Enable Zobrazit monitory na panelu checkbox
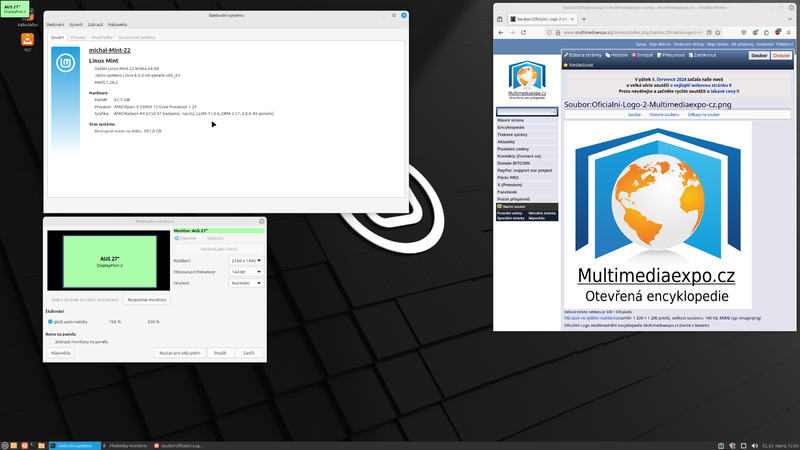800x450 pixels. point(52,341)
